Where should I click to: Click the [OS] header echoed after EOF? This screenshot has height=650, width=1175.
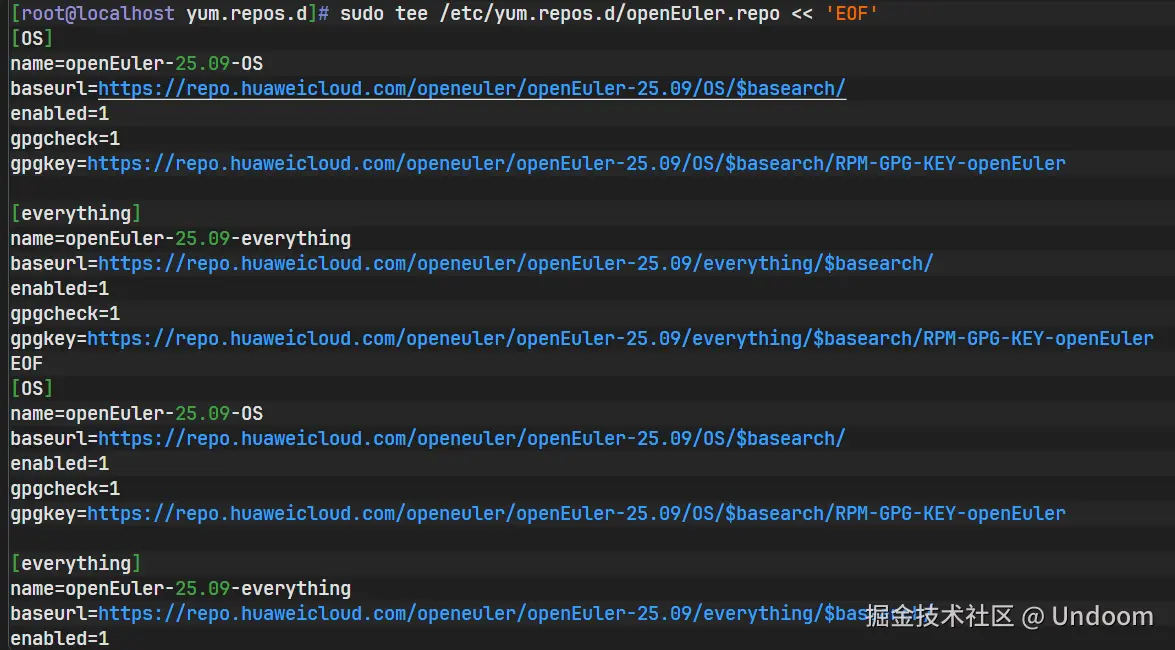[32, 388]
